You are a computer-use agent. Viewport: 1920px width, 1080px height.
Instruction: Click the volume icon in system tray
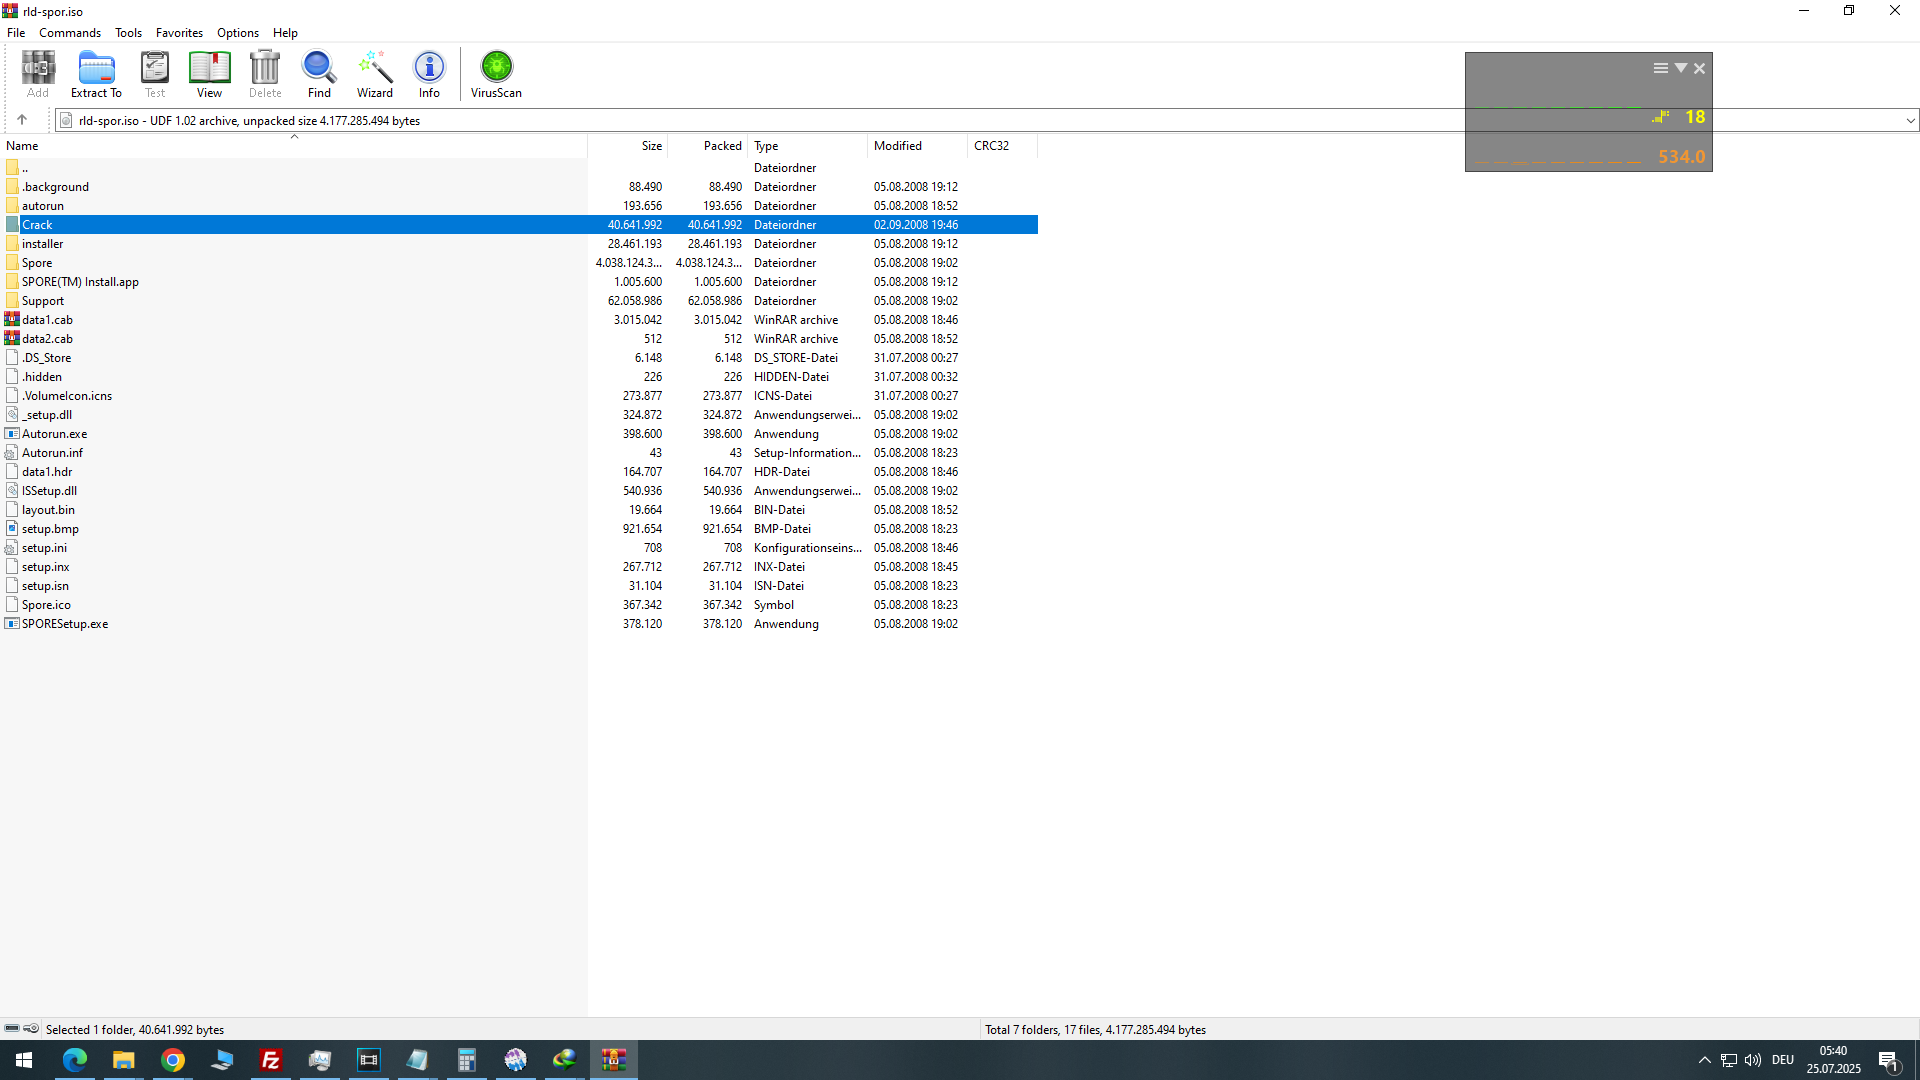[x=1752, y=1060]
